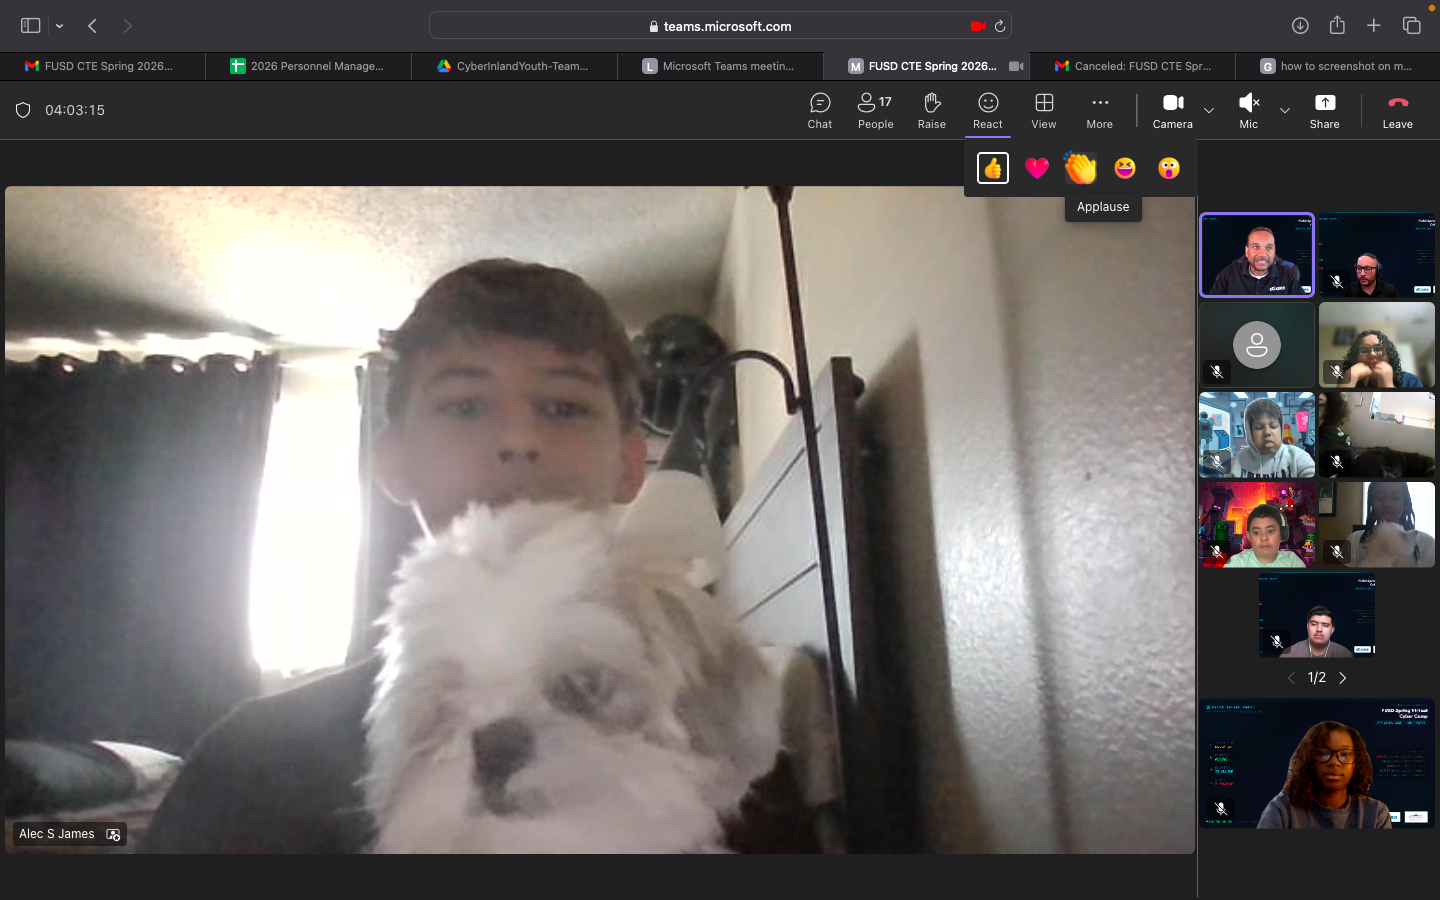
Task: Switch to the Microsoft Teams meeting tab
Action: [x=720, y=66]
